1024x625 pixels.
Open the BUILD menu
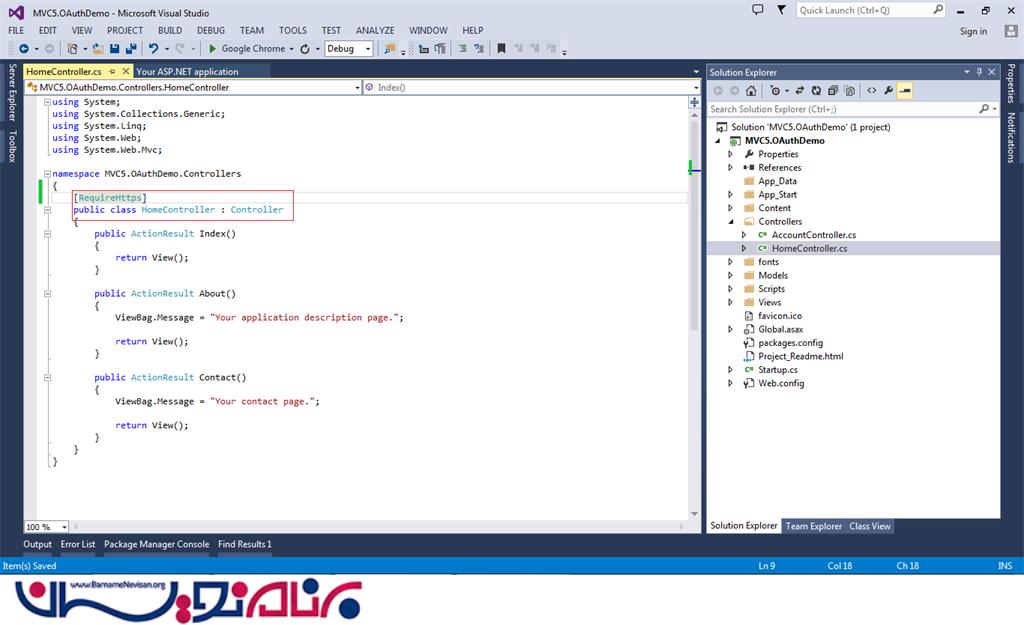pos(170,31)
